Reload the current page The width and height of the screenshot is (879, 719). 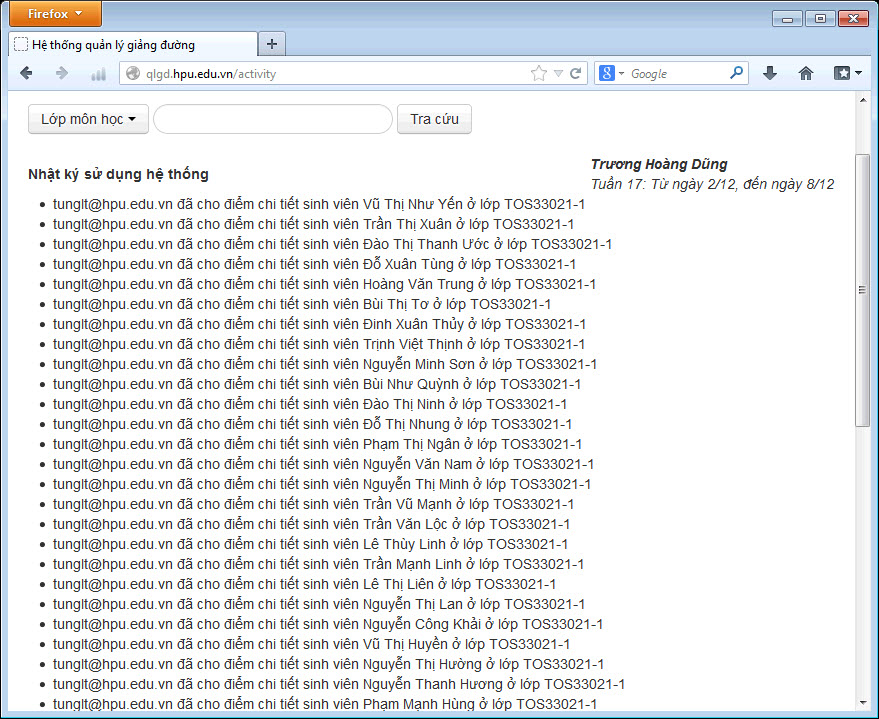tap(576, 73)
